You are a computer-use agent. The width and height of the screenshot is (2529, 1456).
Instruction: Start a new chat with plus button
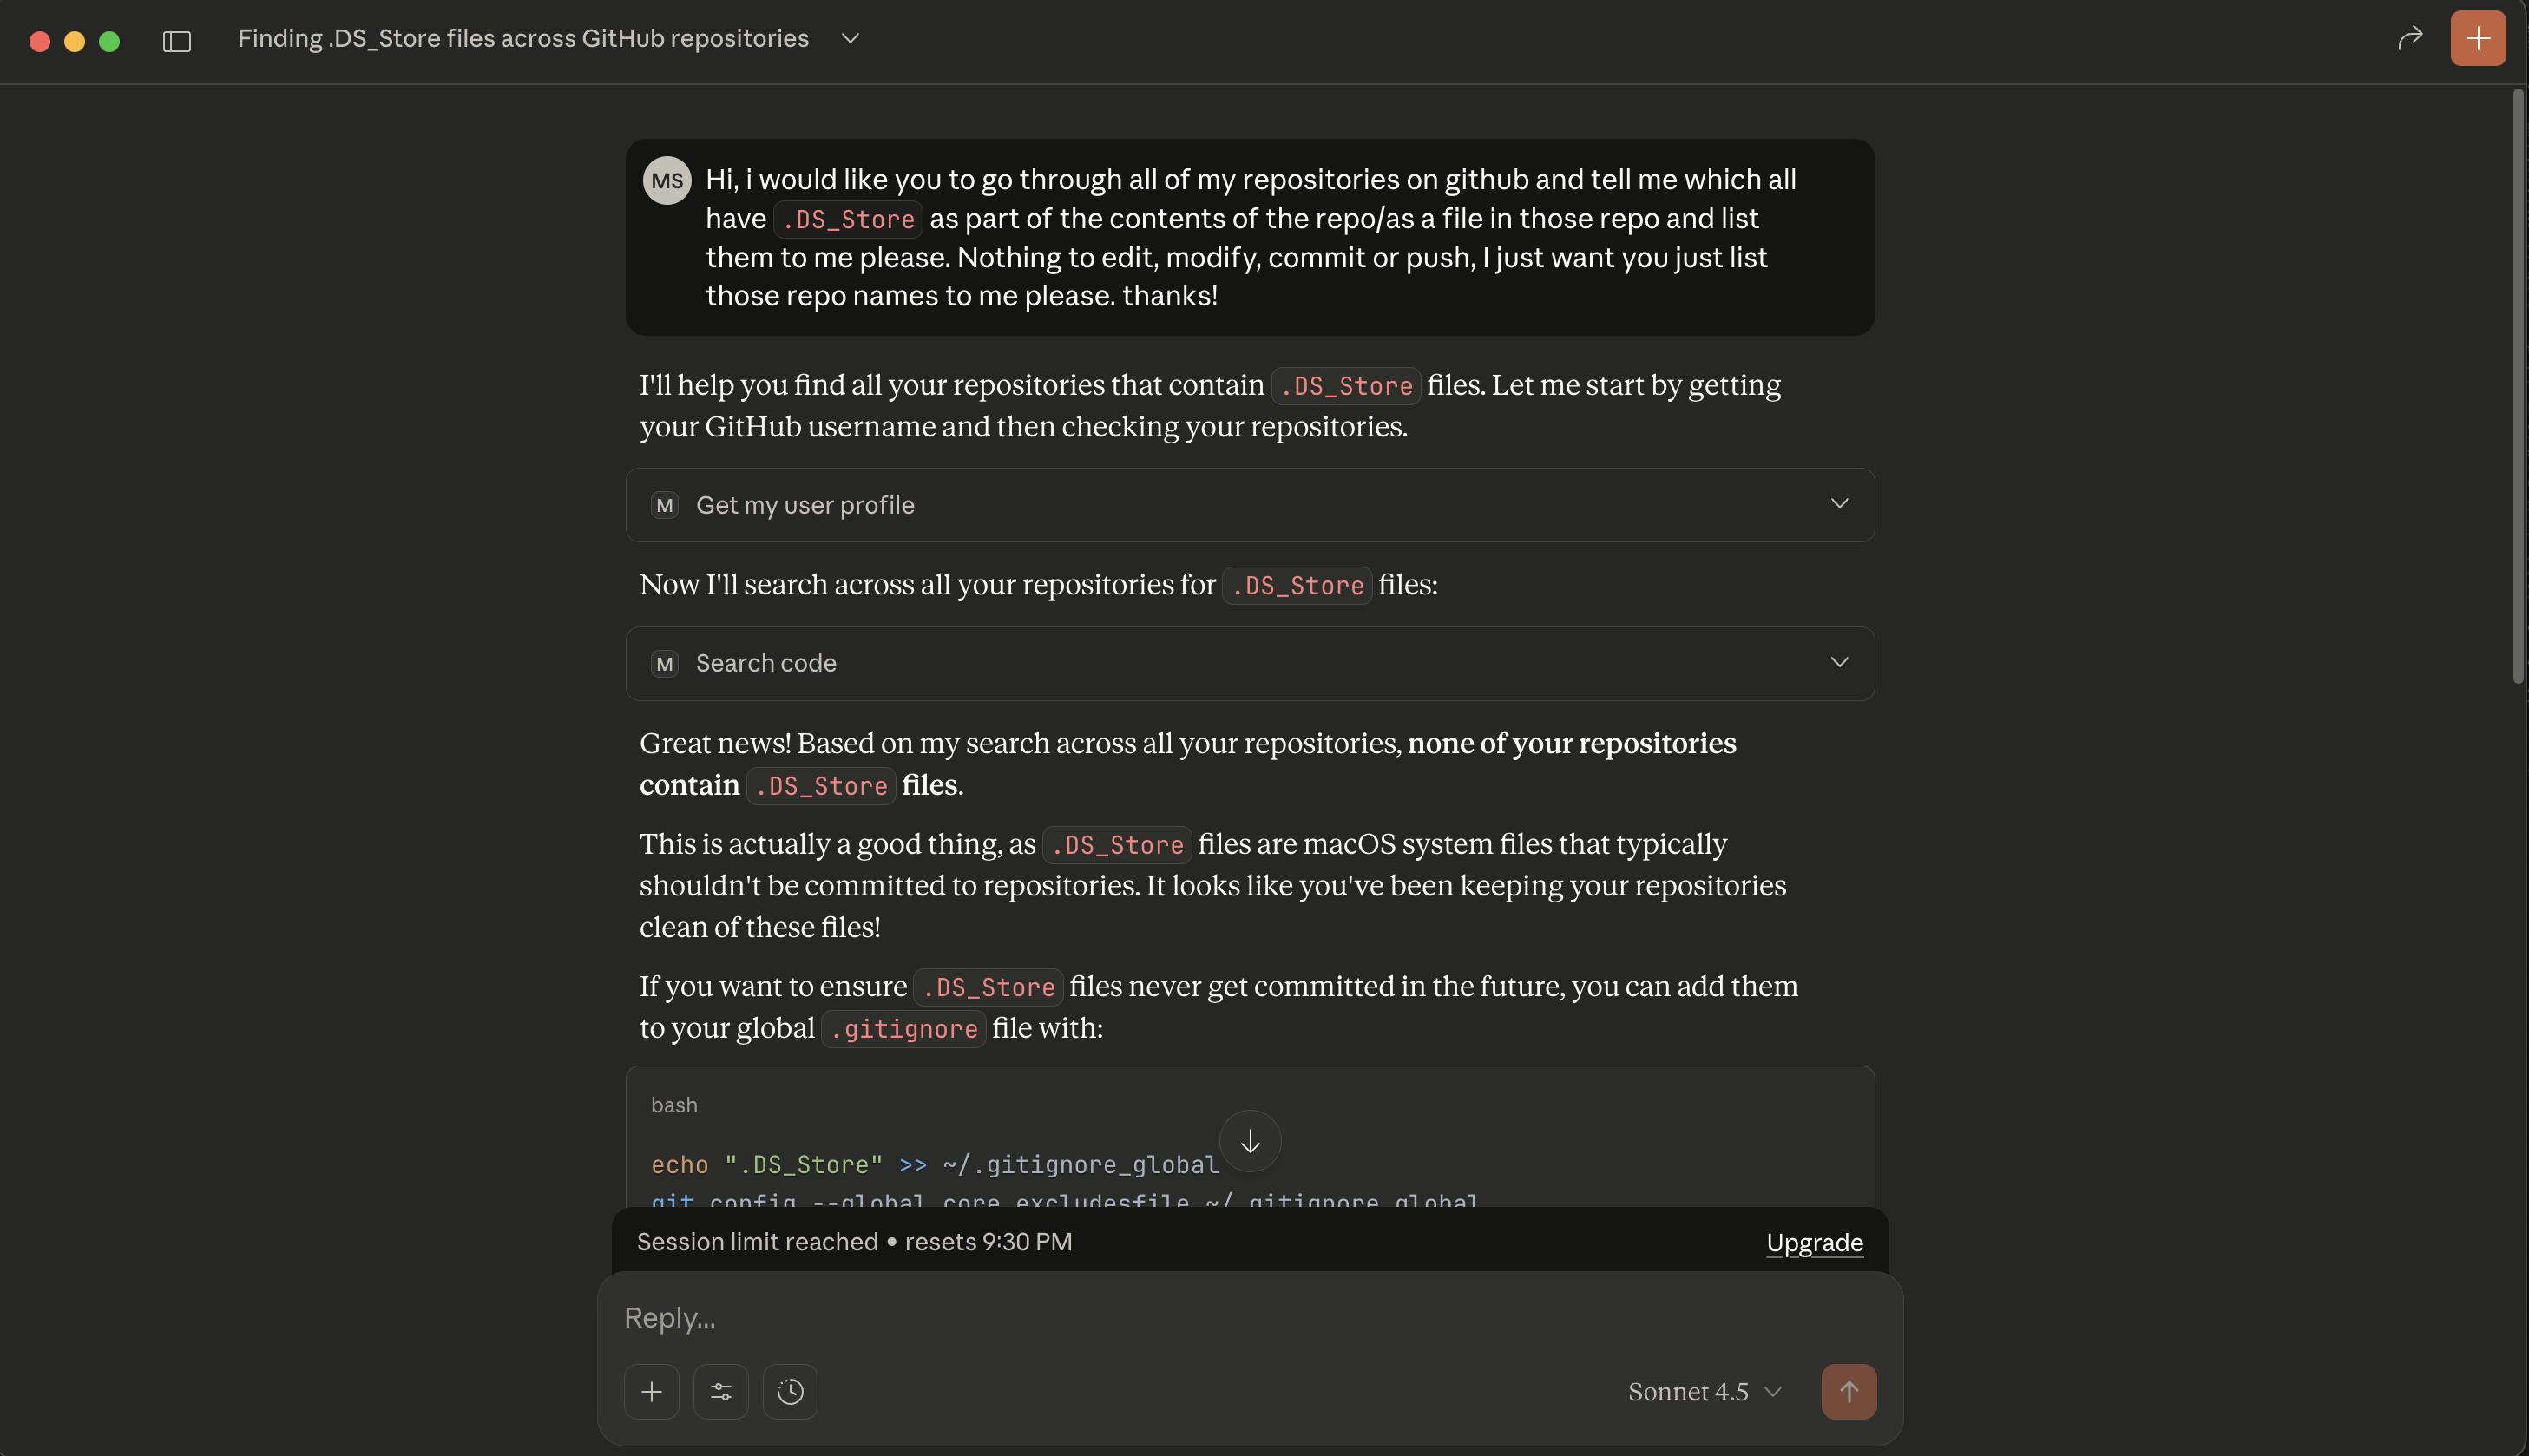click(x=2477, y=39)
